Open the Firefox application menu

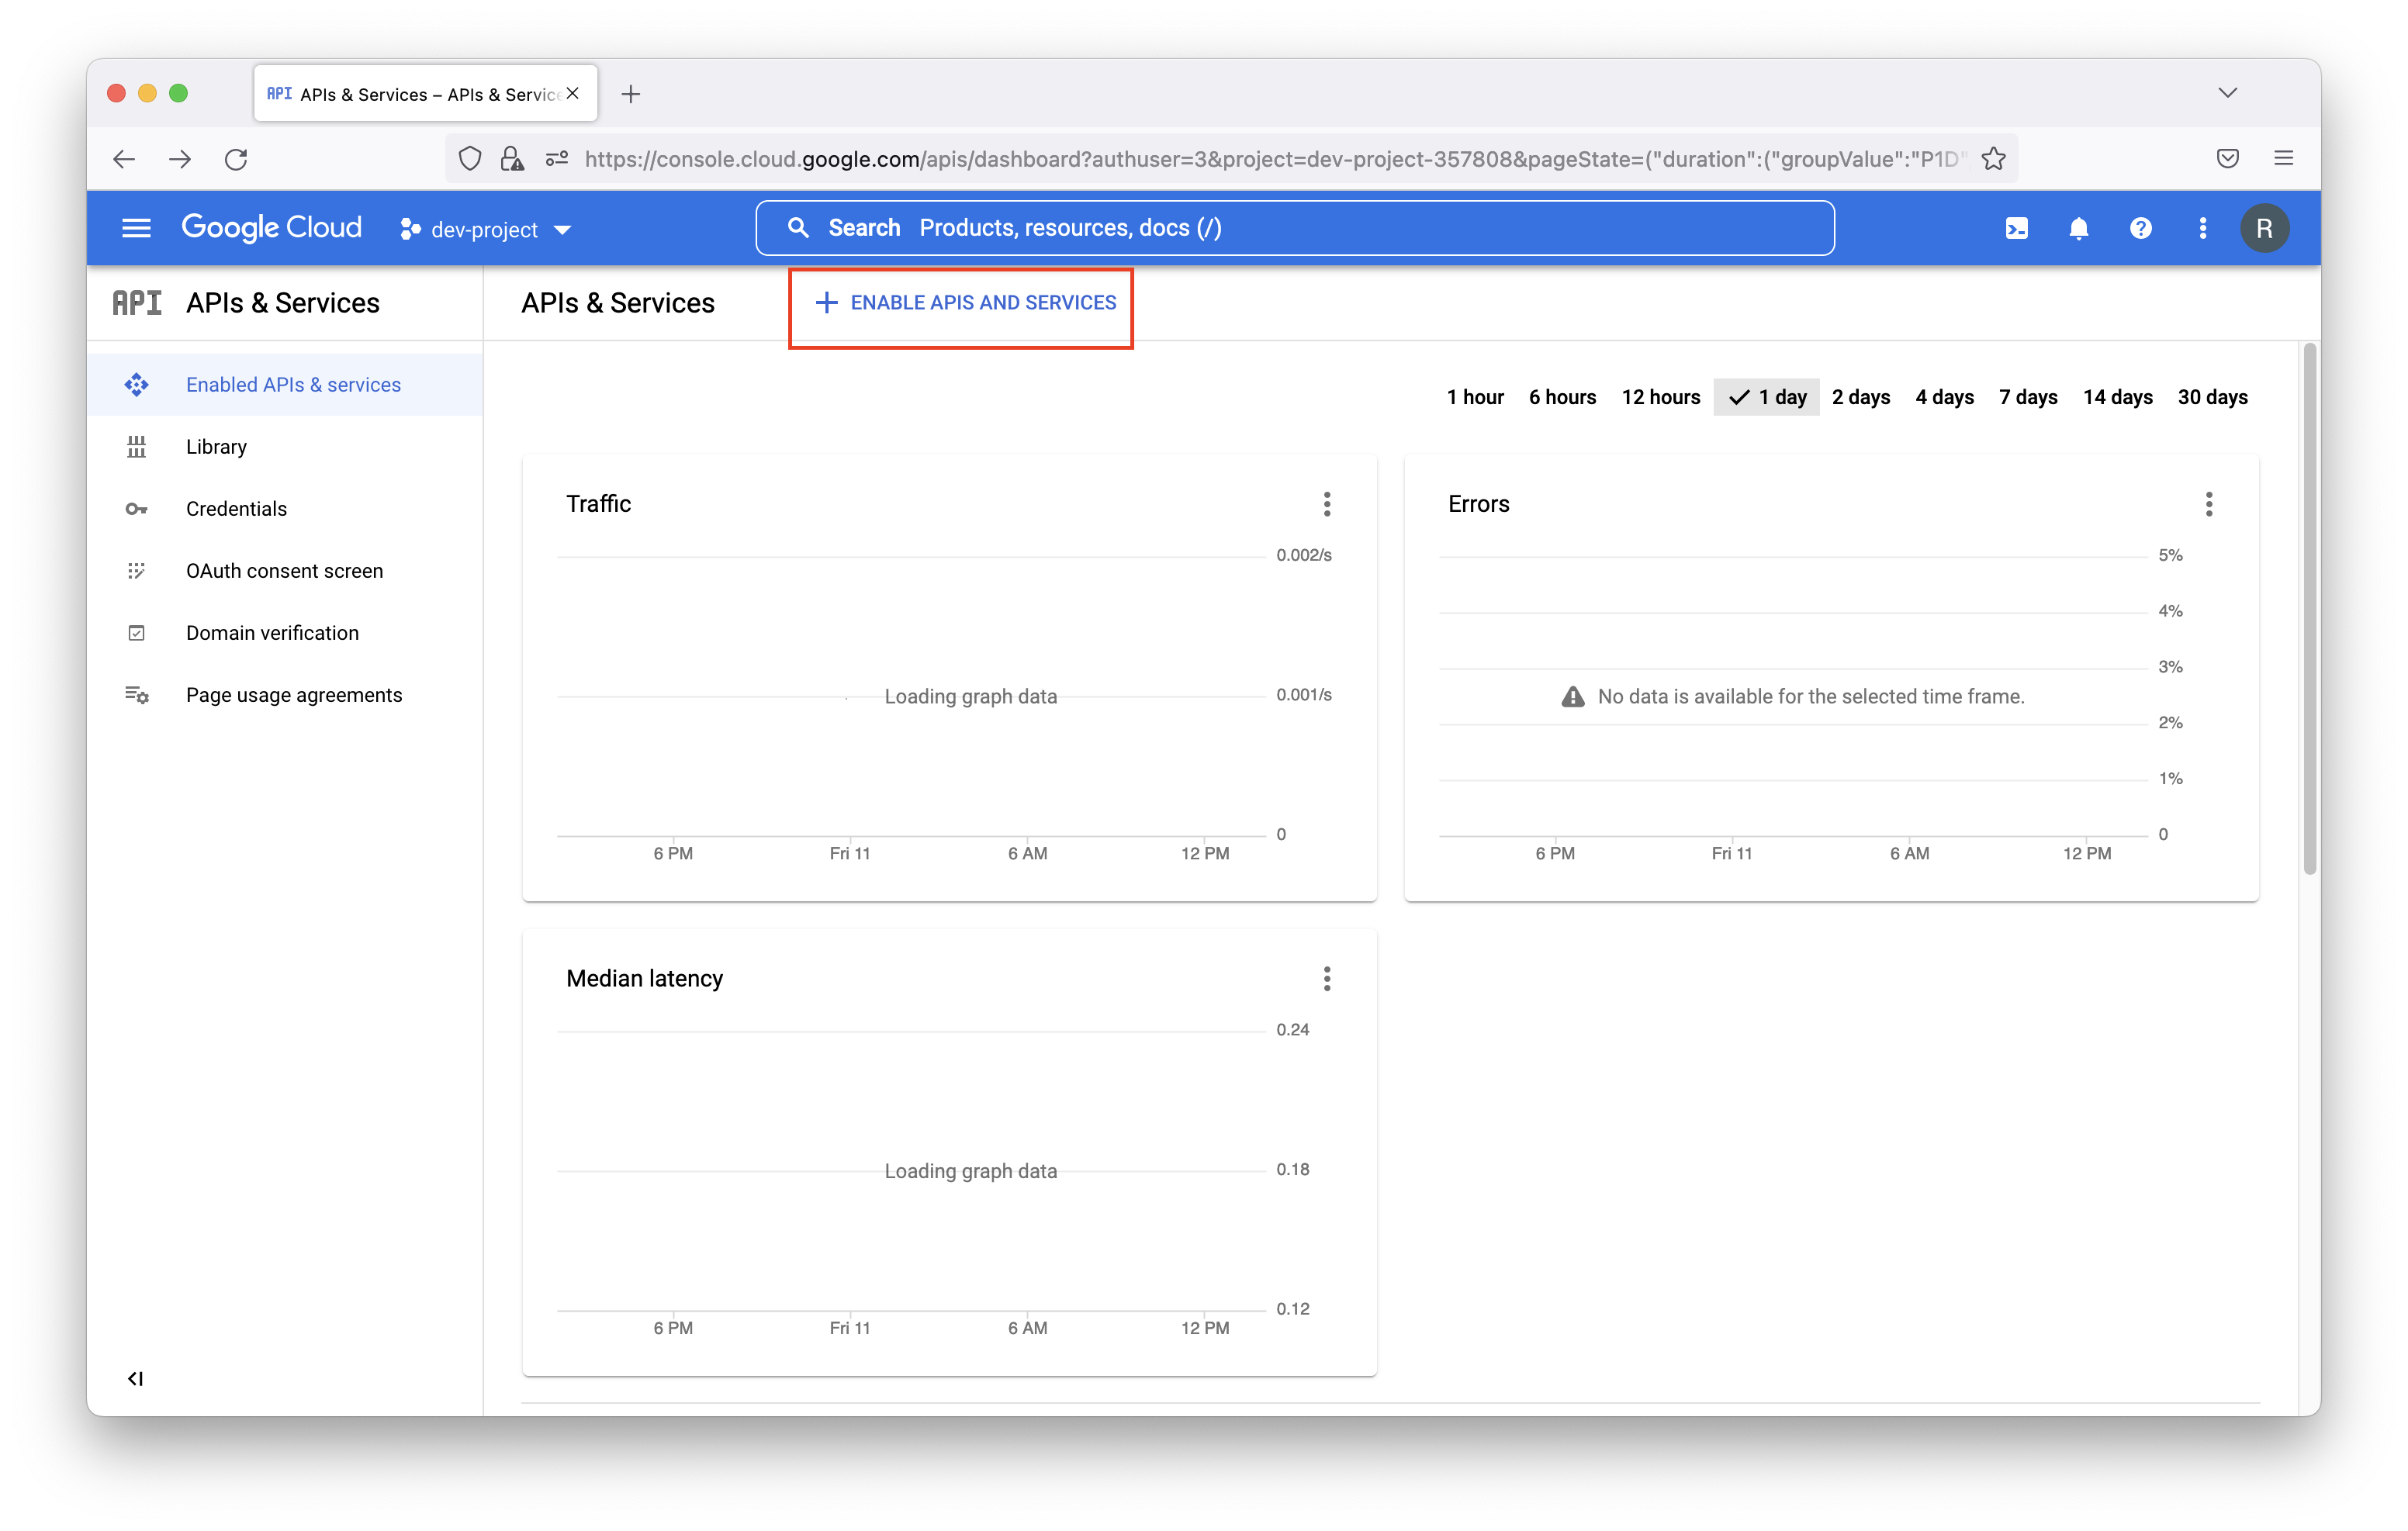coord(2283,158)
